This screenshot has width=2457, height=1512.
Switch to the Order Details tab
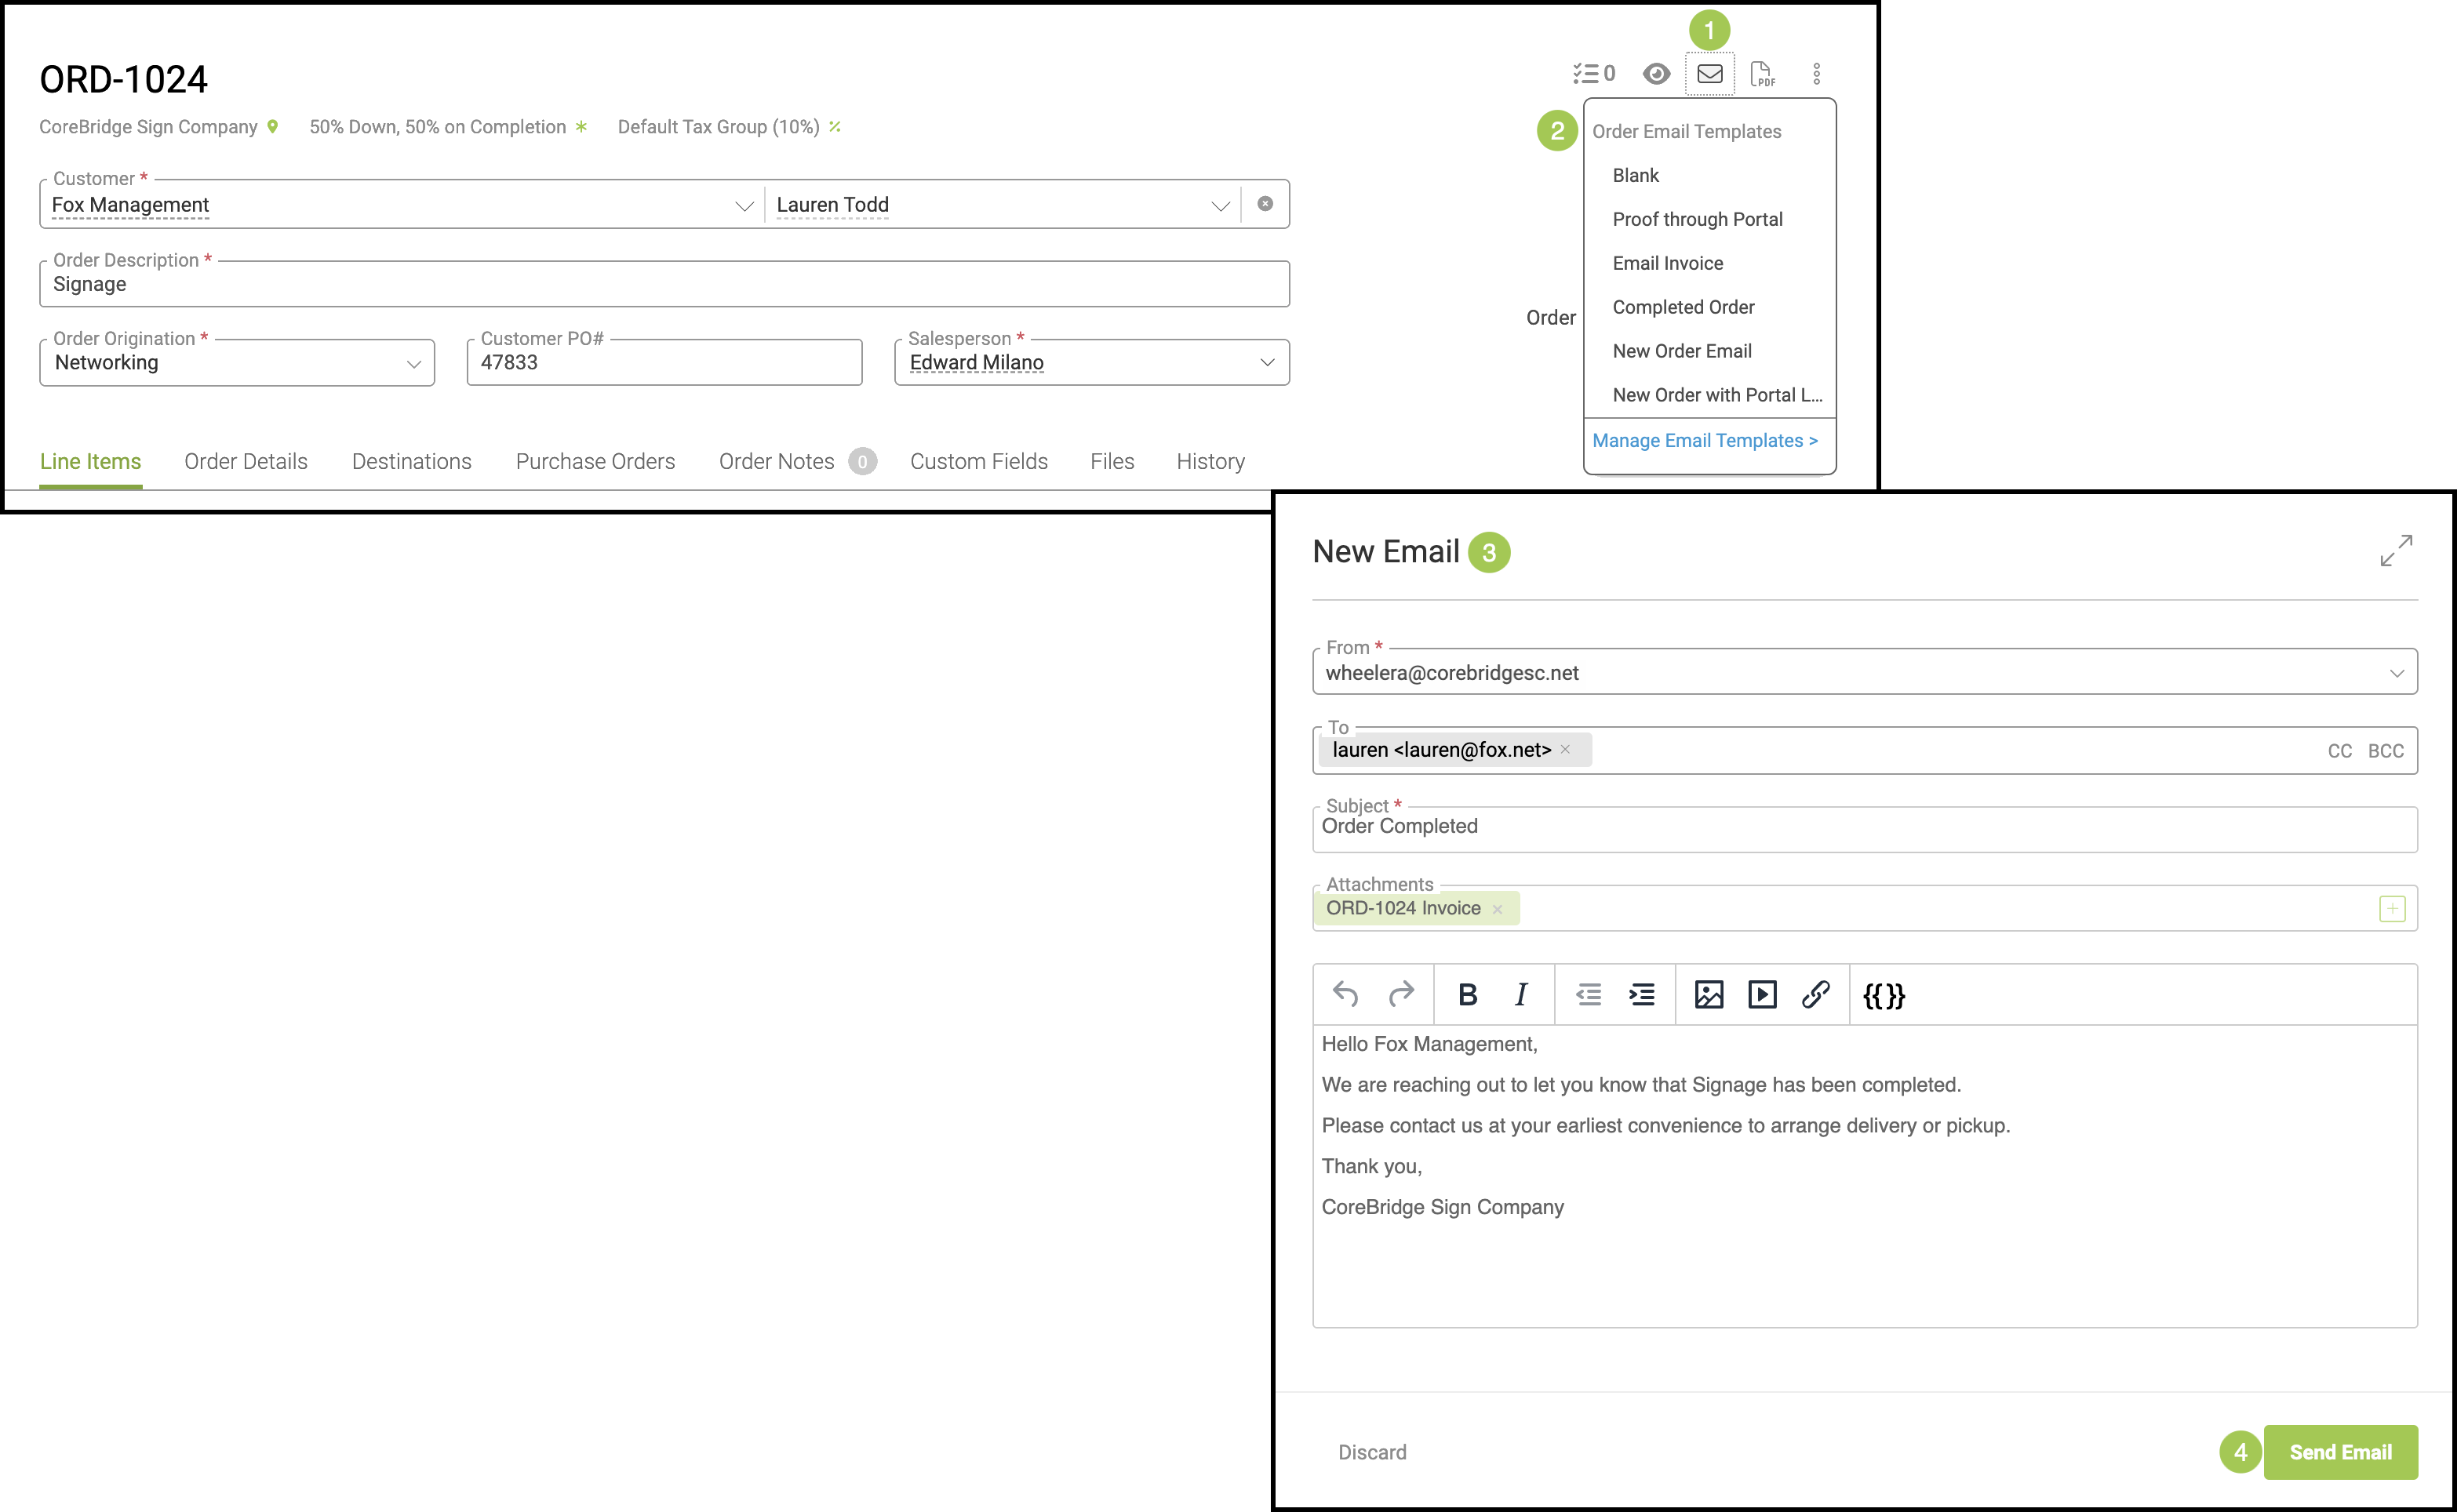(x=245, y=461)
